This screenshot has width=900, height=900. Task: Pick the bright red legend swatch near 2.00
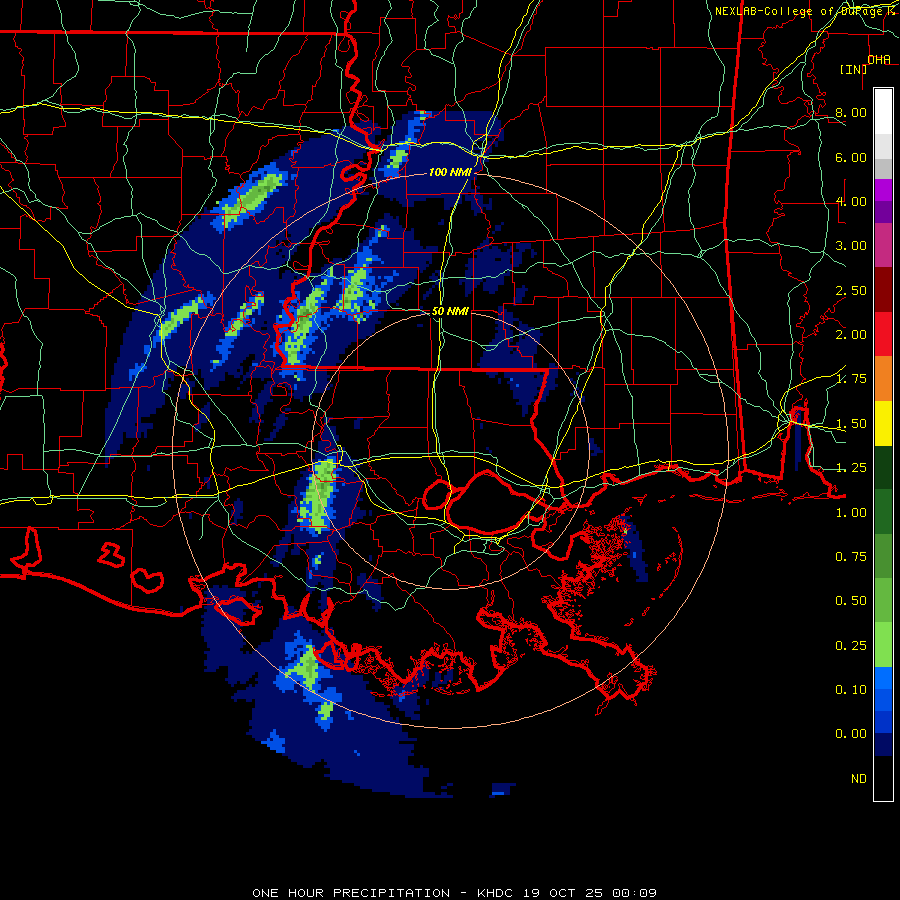click(x=883, y=334)
